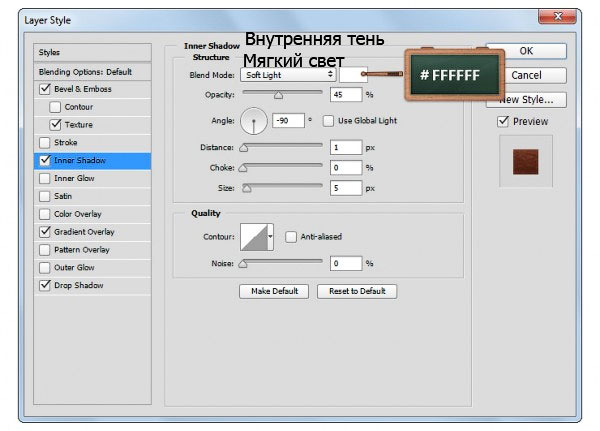Focus the Opacity value field
The image size is (600, 431).
click(346, 95)
